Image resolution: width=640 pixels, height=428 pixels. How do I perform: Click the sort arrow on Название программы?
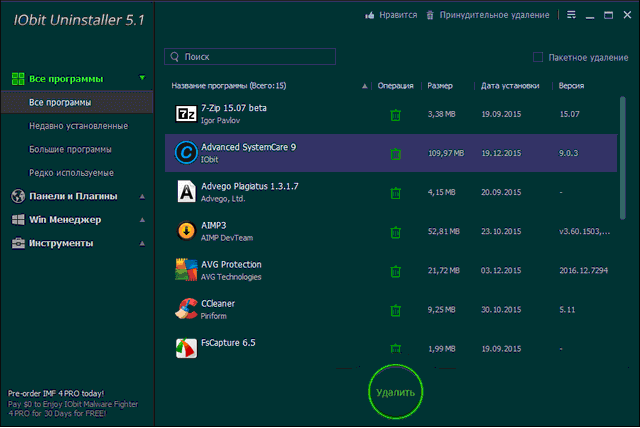click(x=364, y=86)
